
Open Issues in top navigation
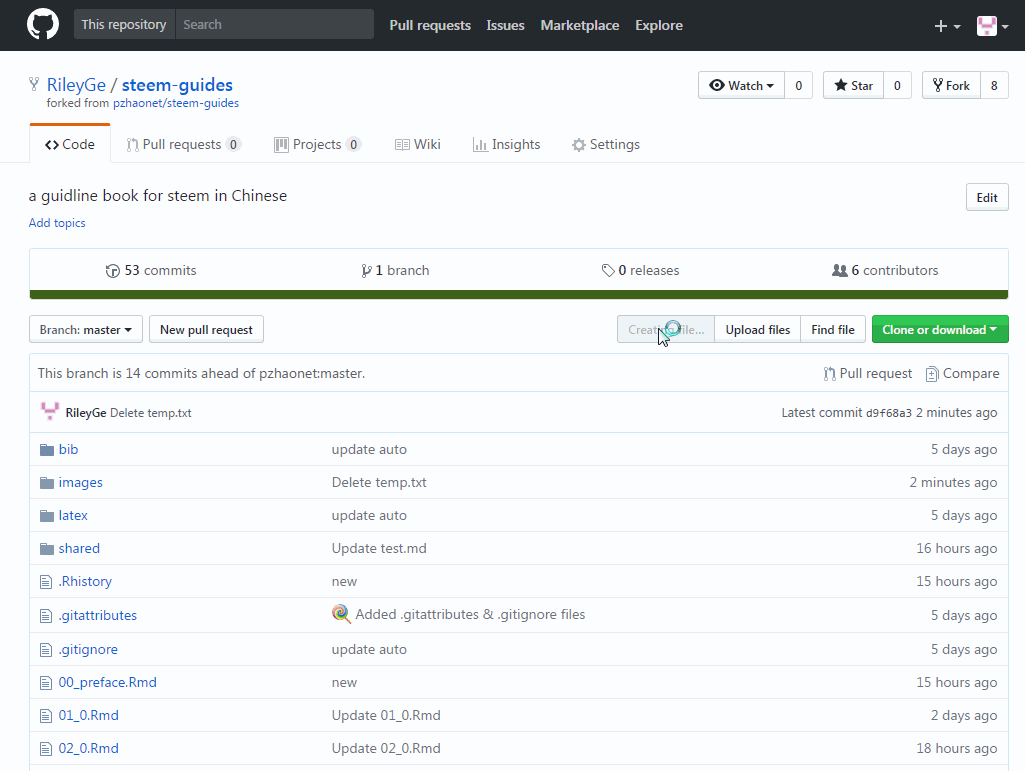pyautogui.click(x=505, y=26)
